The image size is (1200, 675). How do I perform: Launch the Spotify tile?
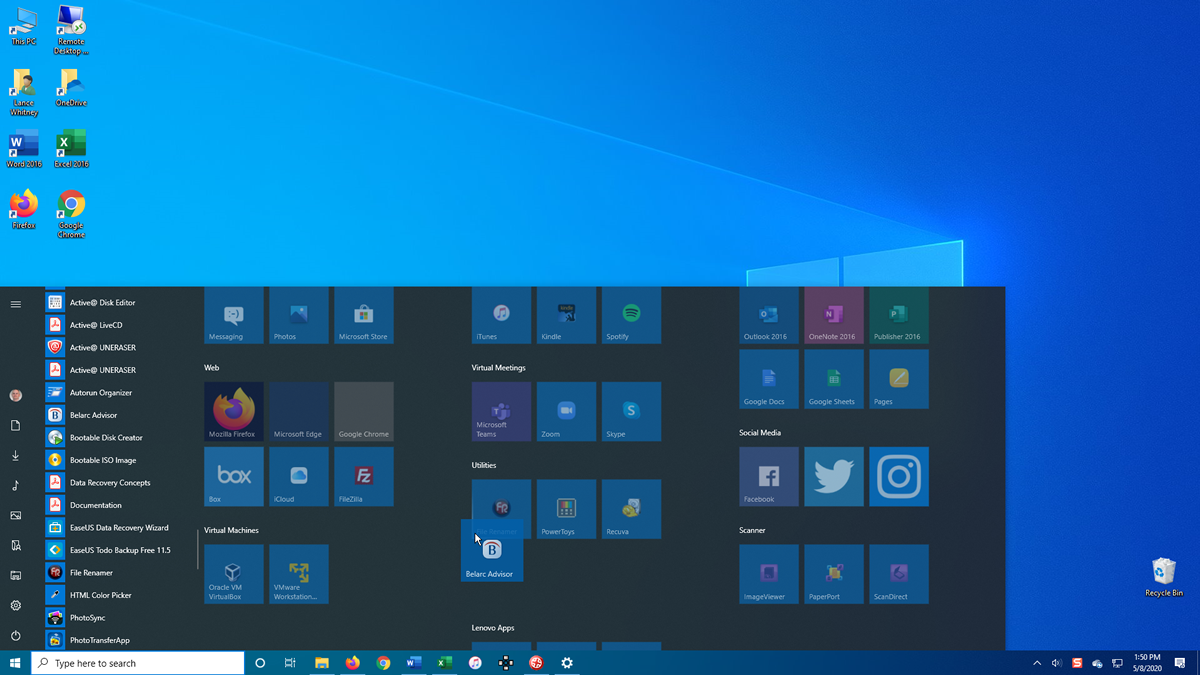[632, 316]
